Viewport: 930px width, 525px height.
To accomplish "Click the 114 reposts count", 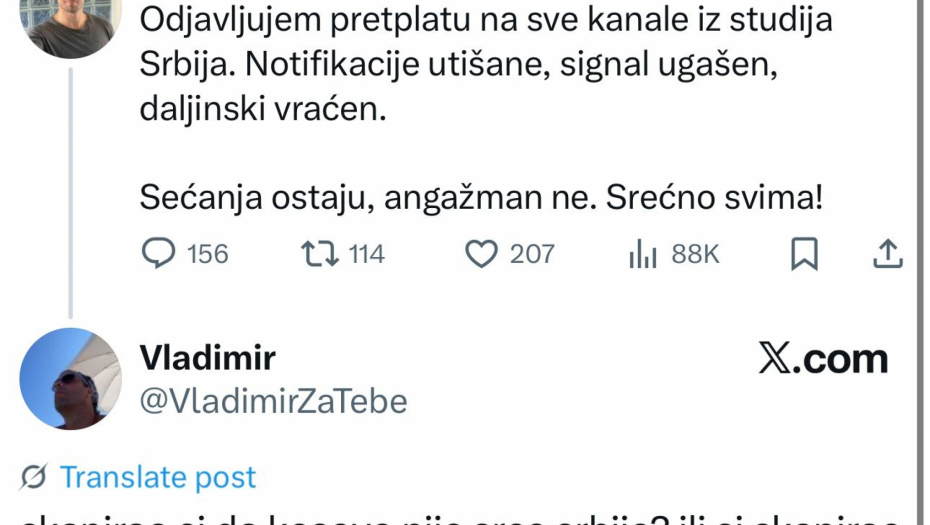I will click(x=366, y=254).
